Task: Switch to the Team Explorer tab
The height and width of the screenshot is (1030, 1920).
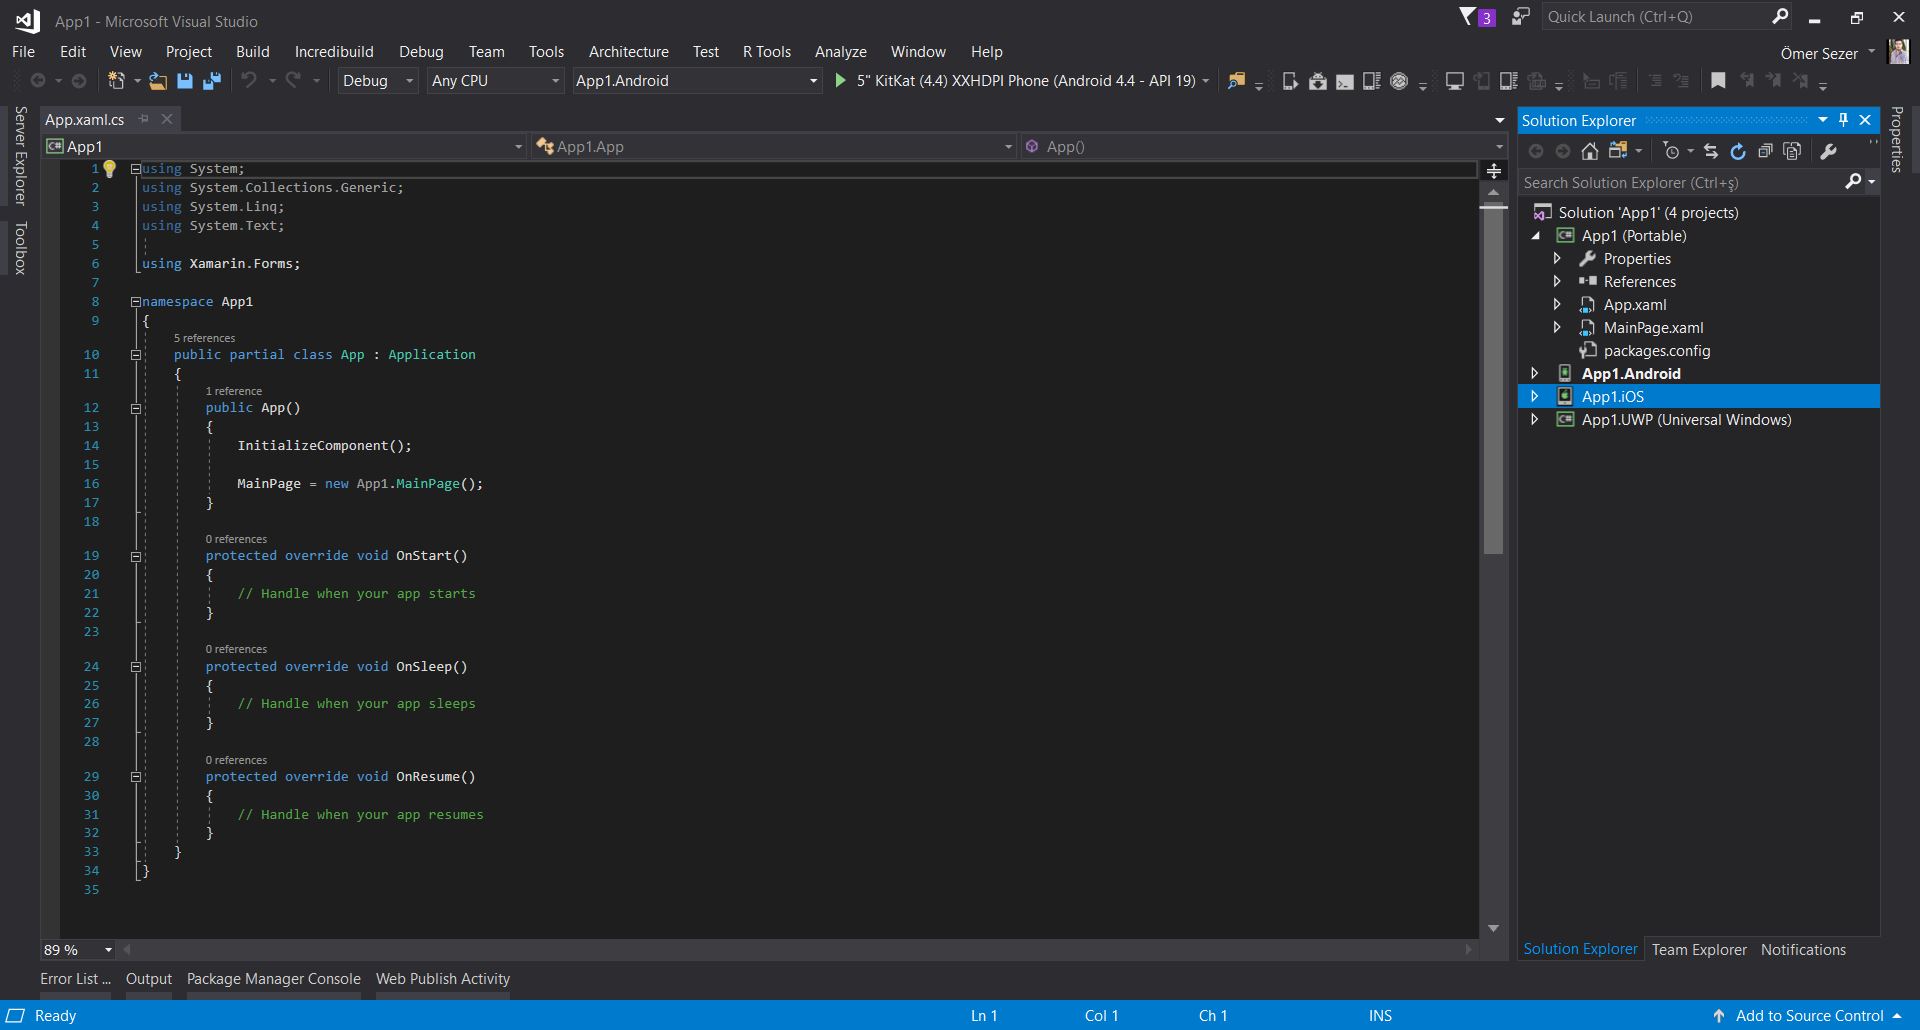Action: 1699,949
